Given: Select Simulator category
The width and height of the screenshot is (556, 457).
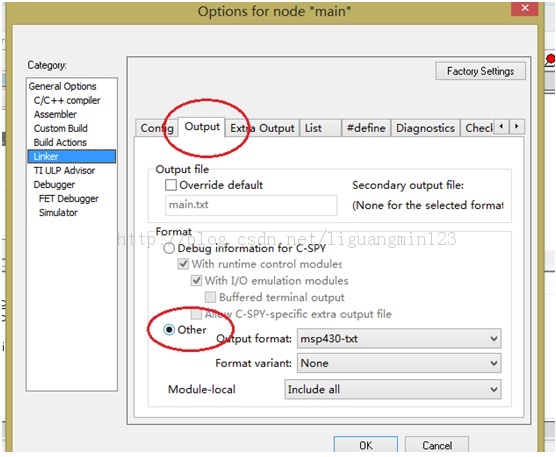Looking at the screenshot, I should [58, 212].
